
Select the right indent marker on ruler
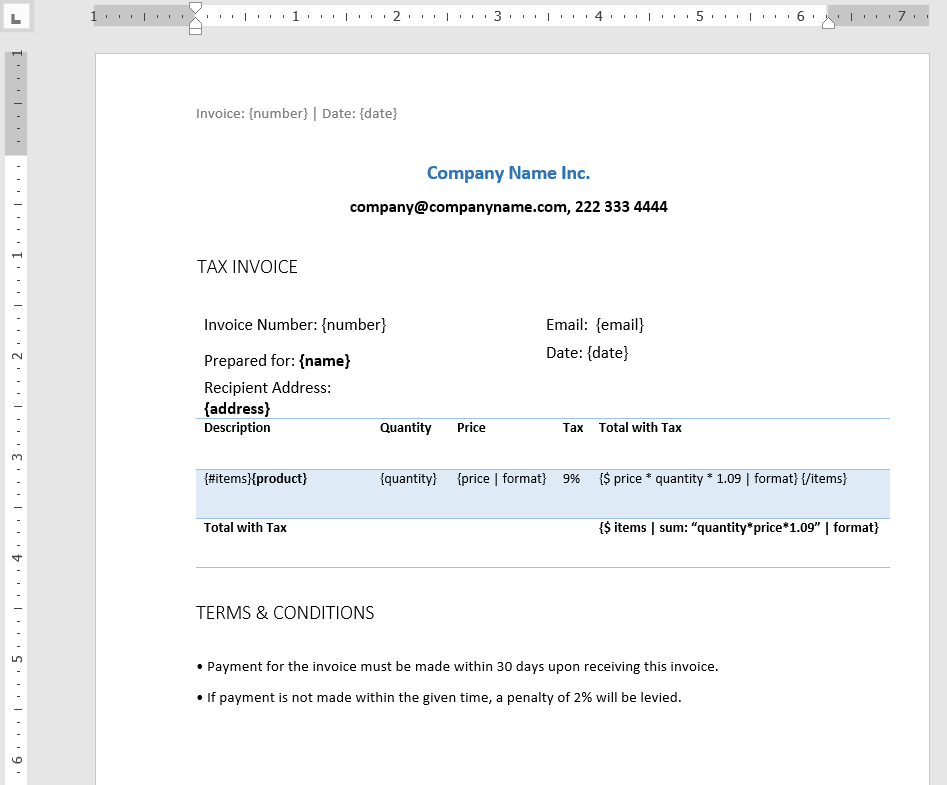(x=828, y=23)
